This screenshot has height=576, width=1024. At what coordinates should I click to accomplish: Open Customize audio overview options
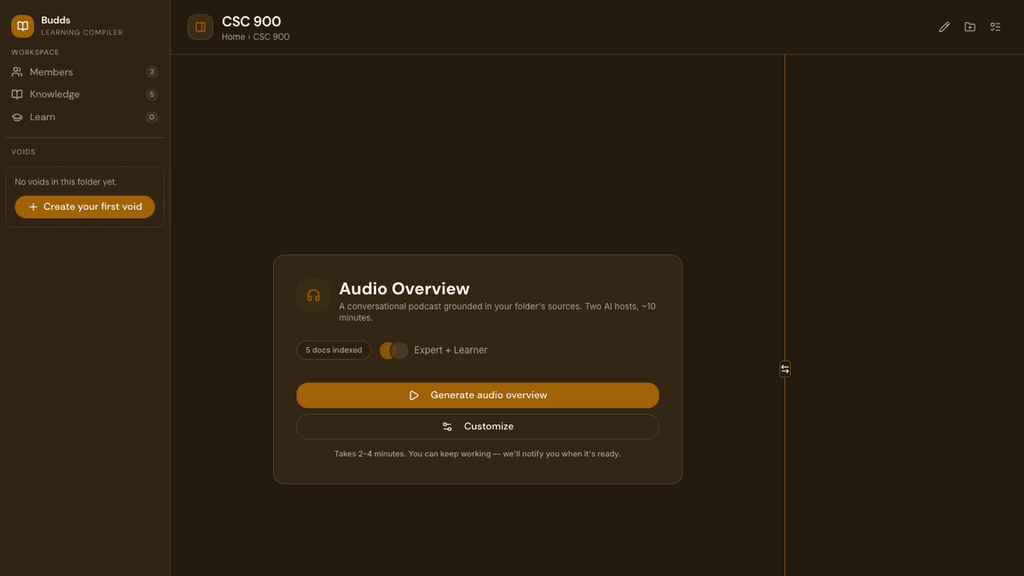[477, 426]
